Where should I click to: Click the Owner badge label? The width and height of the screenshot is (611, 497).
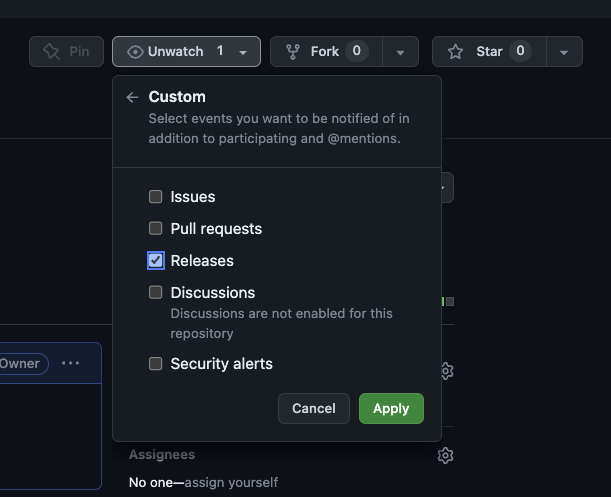coord(20,363)
